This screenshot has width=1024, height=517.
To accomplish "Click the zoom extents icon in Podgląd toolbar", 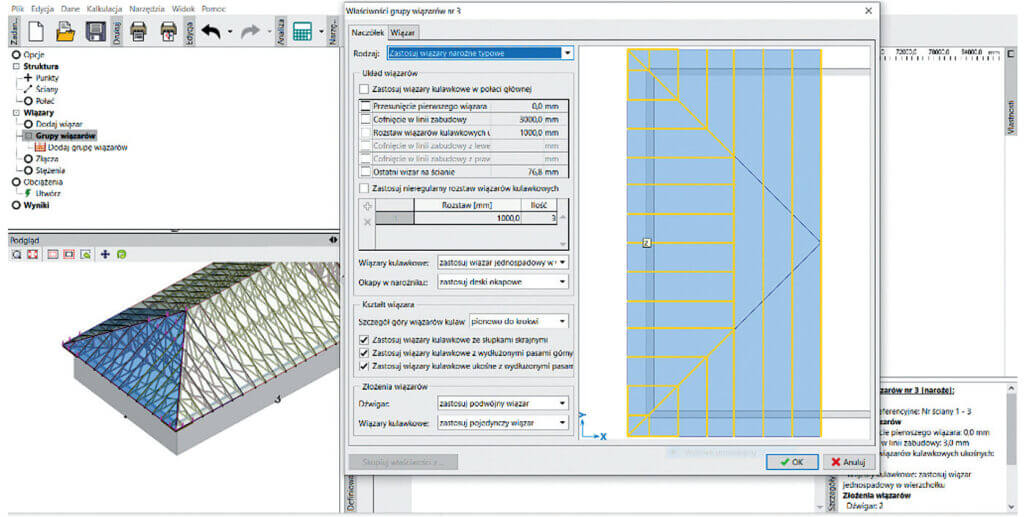I will tap(31, 255).
